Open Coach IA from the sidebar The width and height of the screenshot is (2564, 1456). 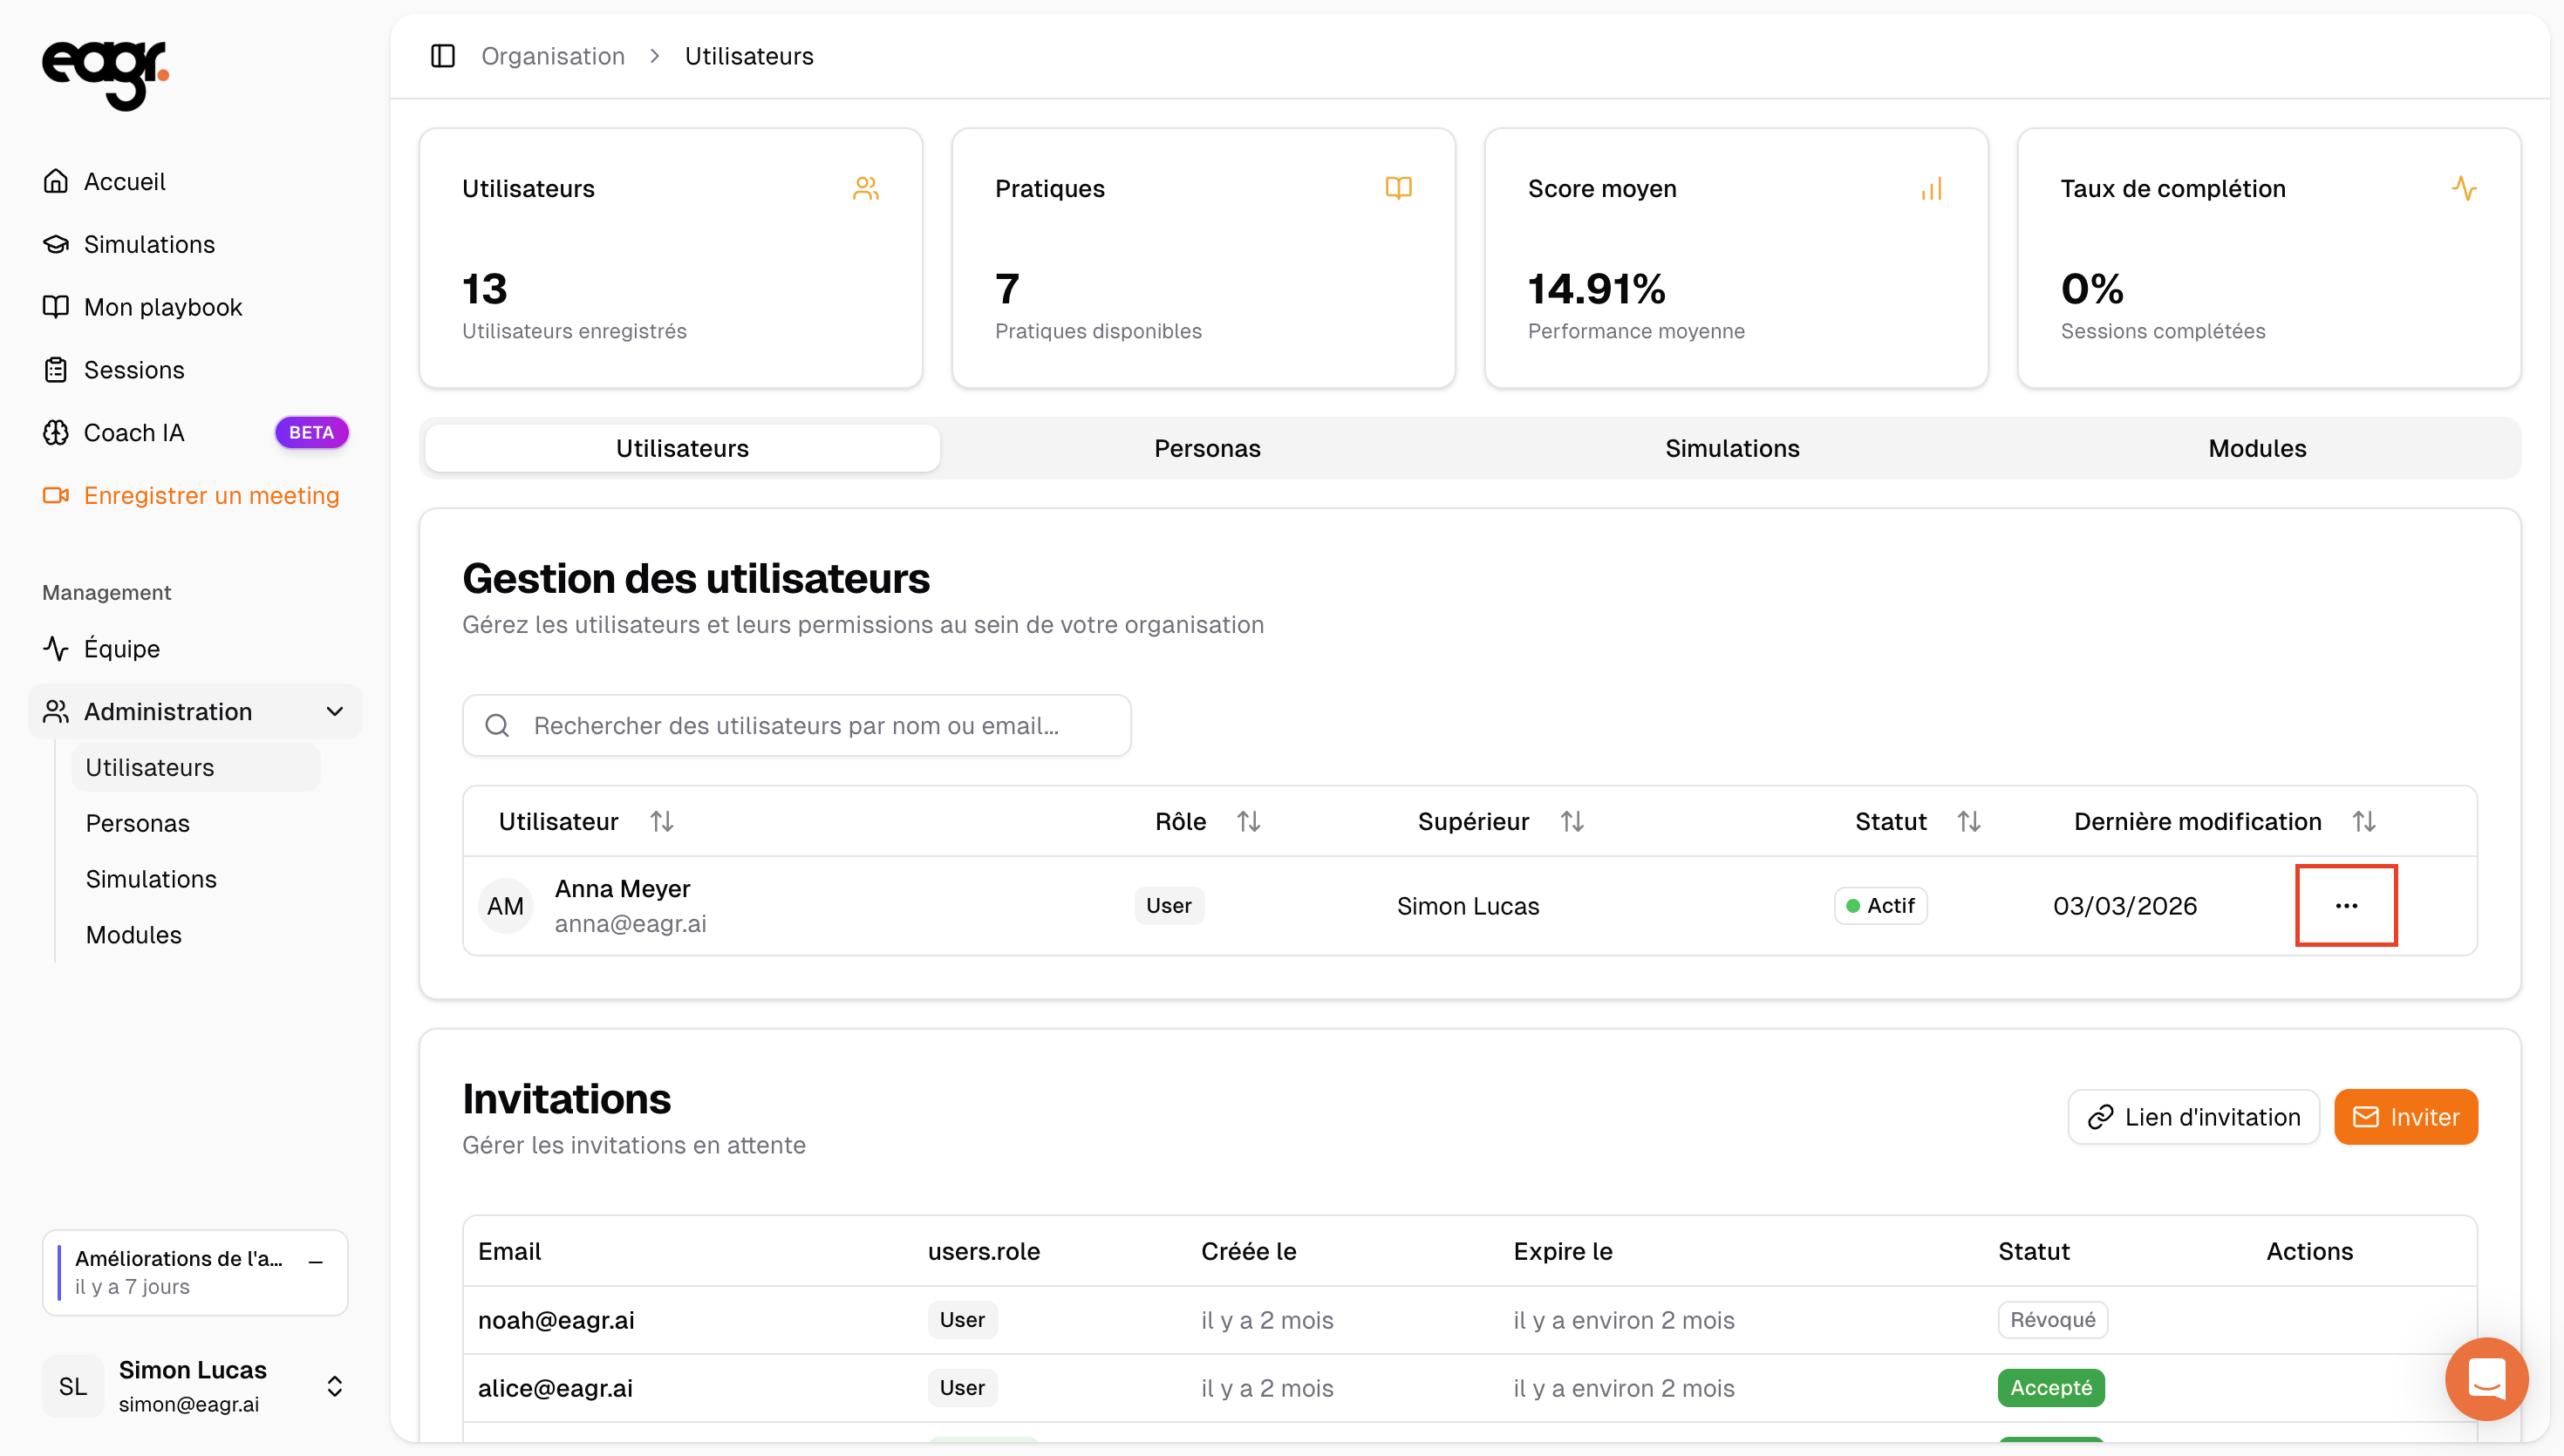click(x=133, y=432)
